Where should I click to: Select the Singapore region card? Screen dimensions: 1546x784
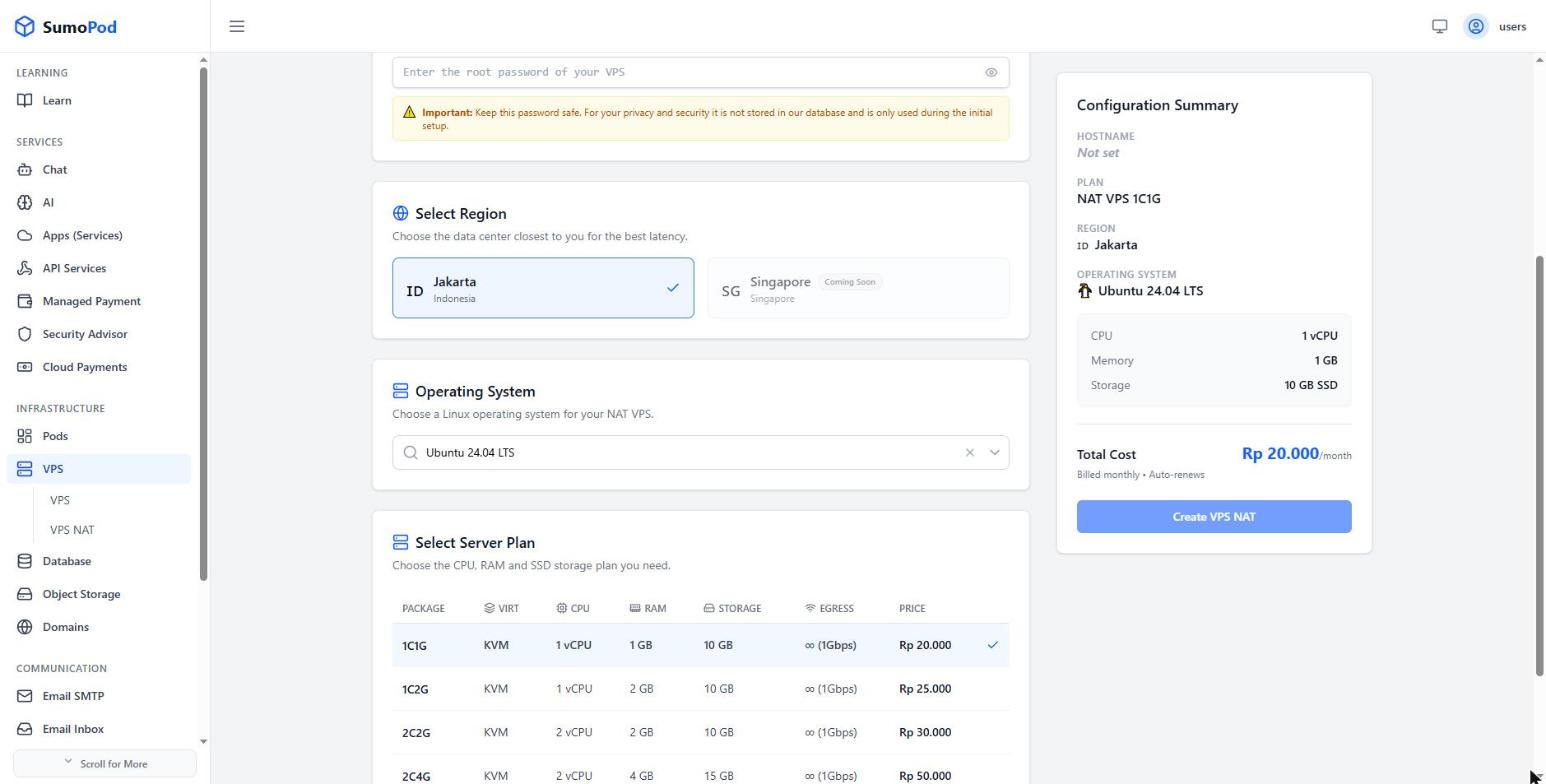pyautogui.click(x=858, y=288)
